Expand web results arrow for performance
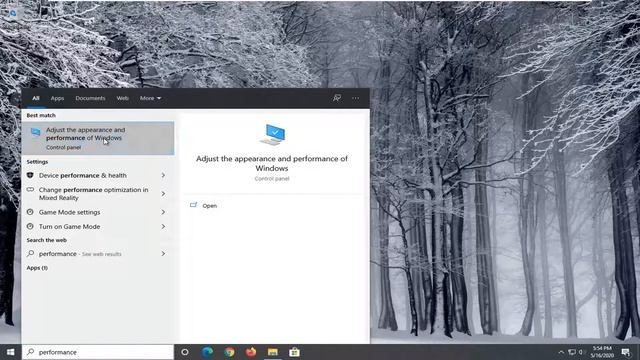The width and height of the screenshot is (640, 360). point(163,254)
